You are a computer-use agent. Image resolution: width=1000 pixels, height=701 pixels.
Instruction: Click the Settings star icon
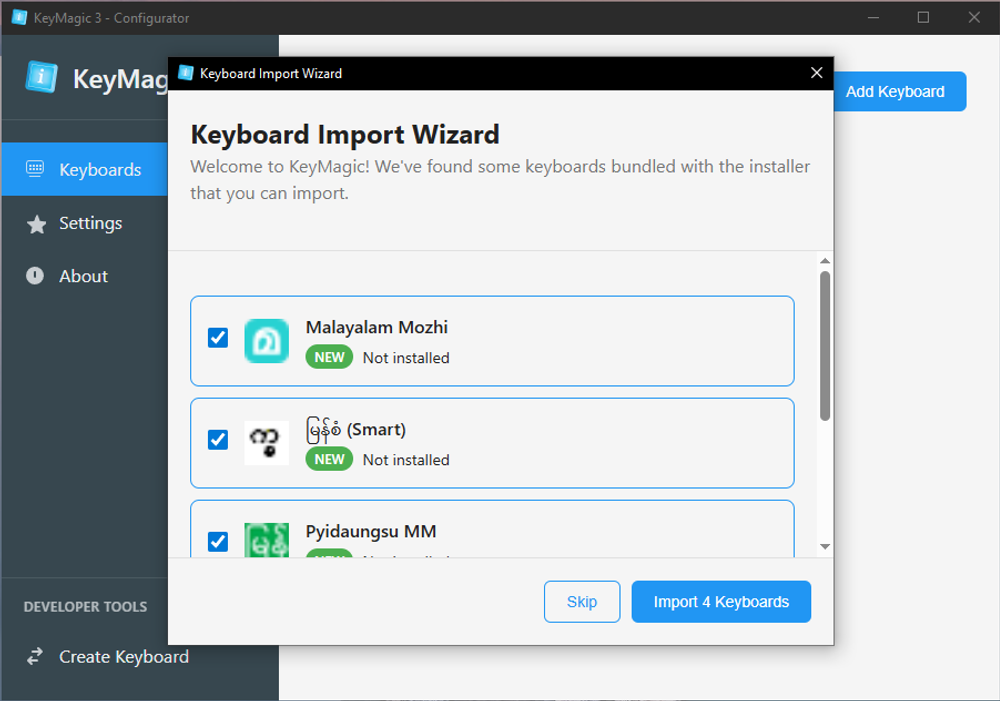click(x=36, y=224)
